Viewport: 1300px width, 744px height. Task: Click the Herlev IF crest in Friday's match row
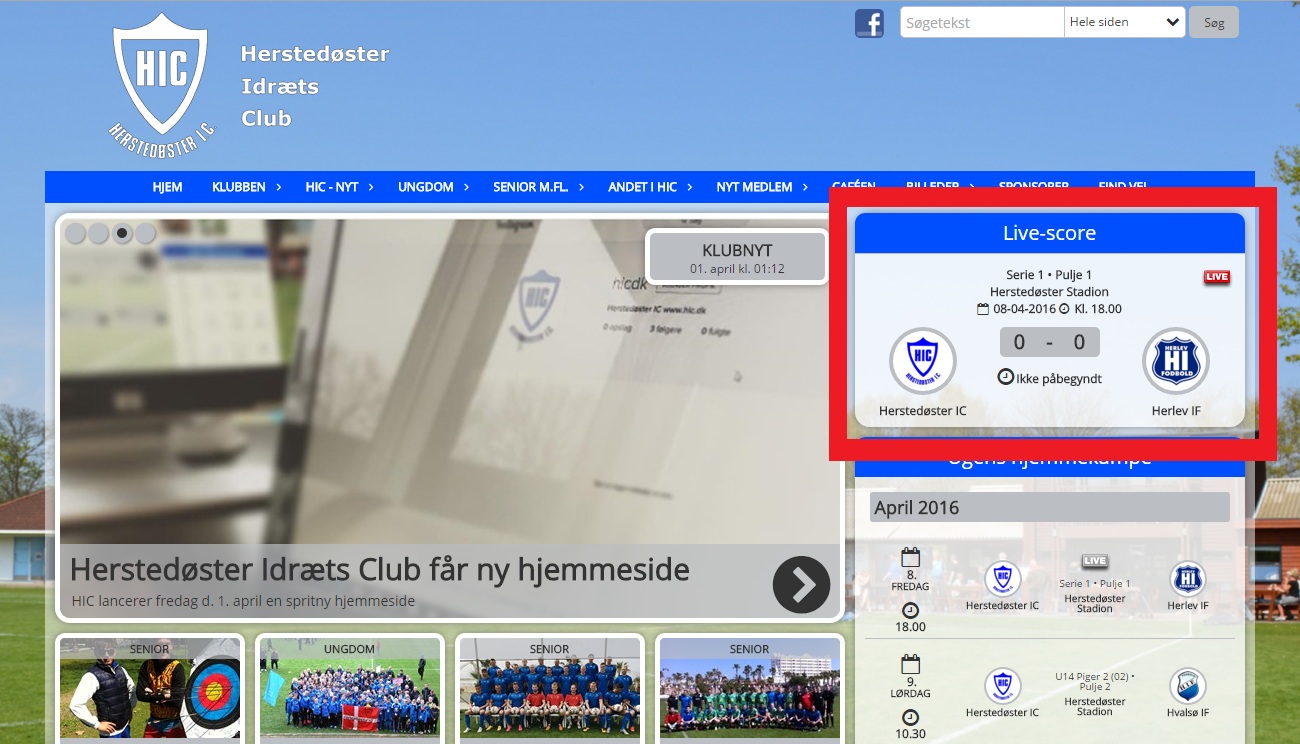tap(1187, 579)
